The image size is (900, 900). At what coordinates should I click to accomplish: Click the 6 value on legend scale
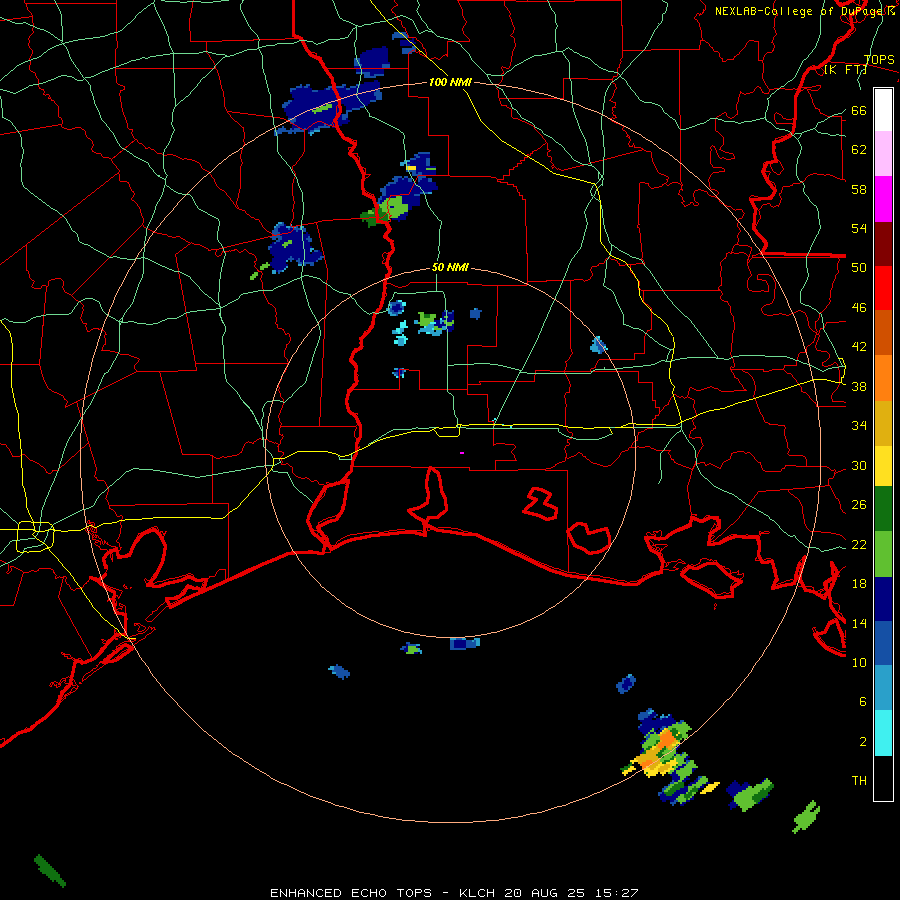pyautogui.click(x=863, y=701)
